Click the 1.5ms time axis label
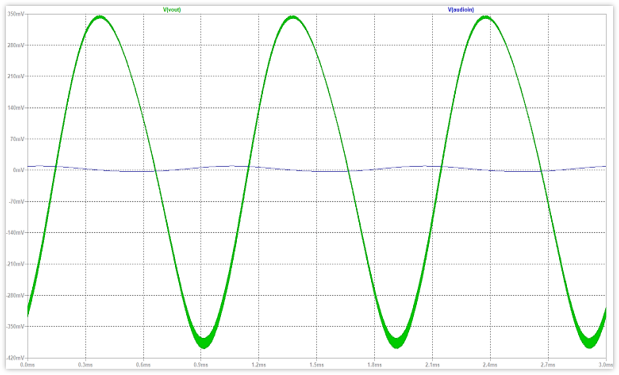 tap(317, 365)
